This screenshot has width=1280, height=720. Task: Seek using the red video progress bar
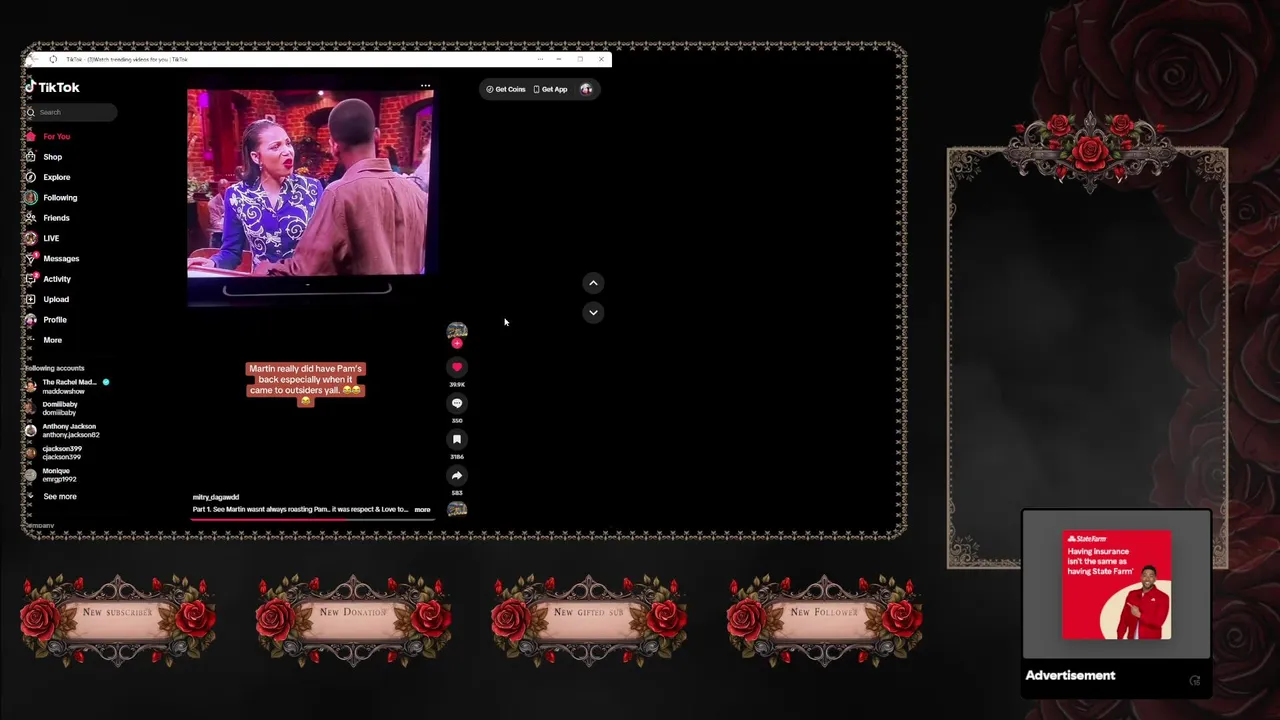click(x=311, y=518)
